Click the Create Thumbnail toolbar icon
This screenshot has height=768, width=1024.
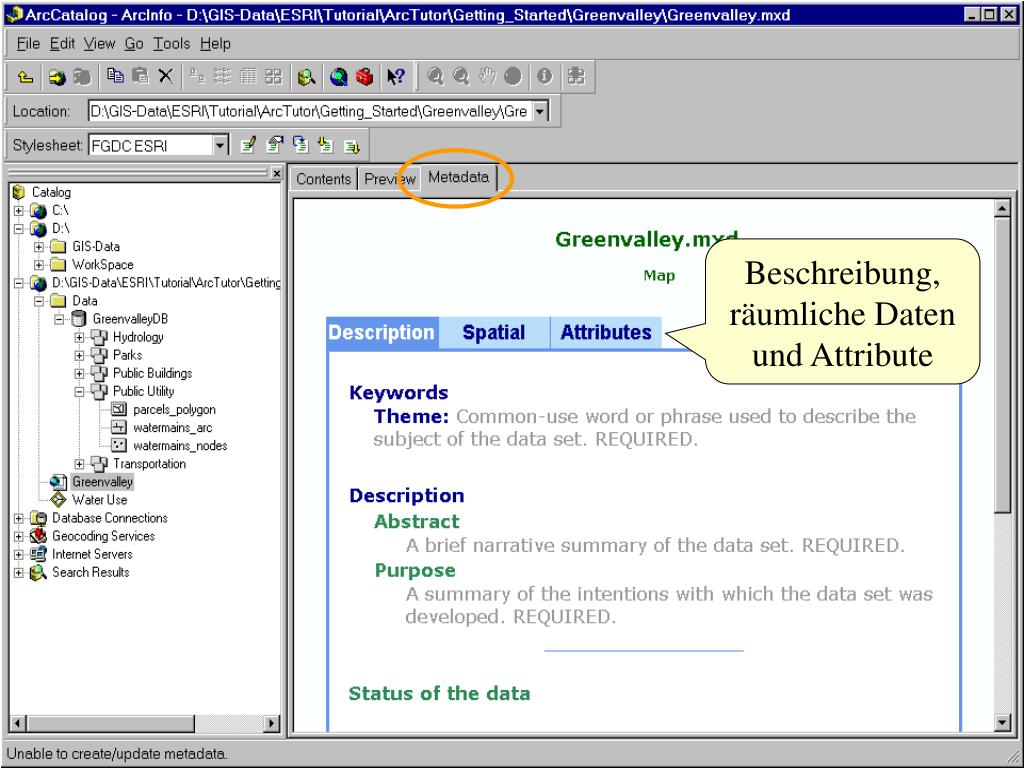[x=576, y=77]
